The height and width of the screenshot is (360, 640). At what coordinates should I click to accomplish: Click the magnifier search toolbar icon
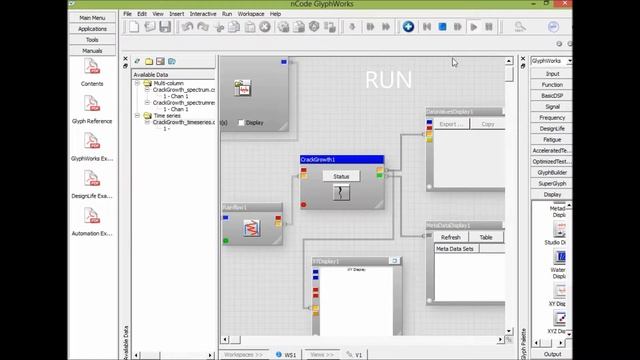pyautogui.click(x=520, y=27)
